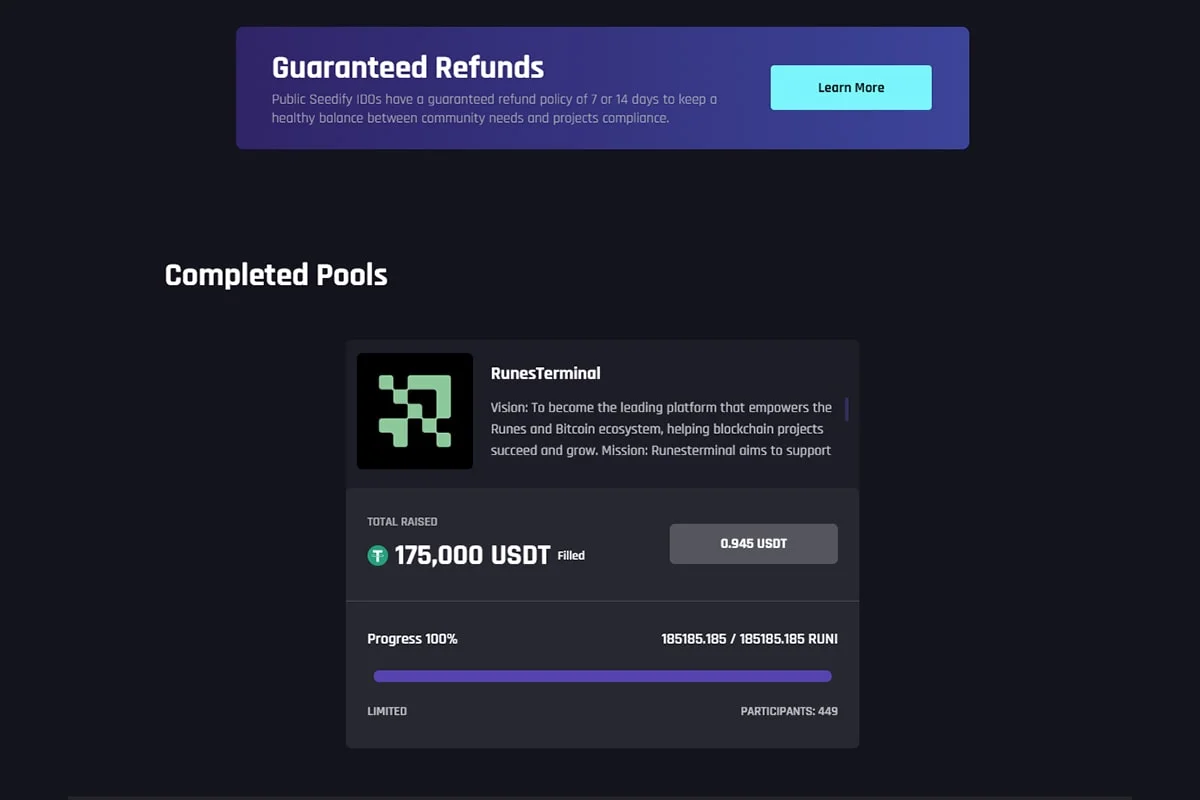Click the Participants: 449 count
Viewport: 1200px width, 800px height.
point(789,711)
